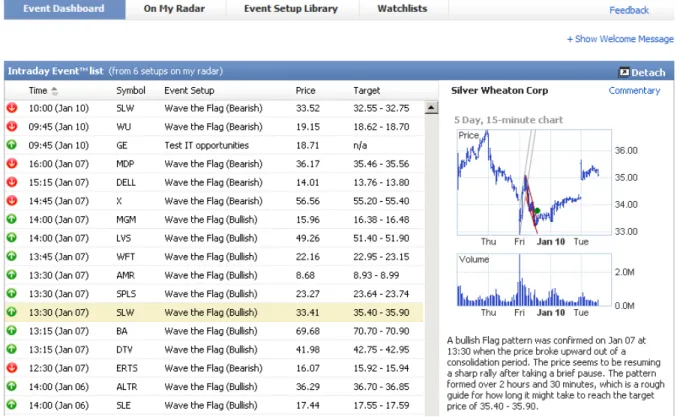
Task: Click the red bearish icon in MDP row
Action: coord(12,163)
